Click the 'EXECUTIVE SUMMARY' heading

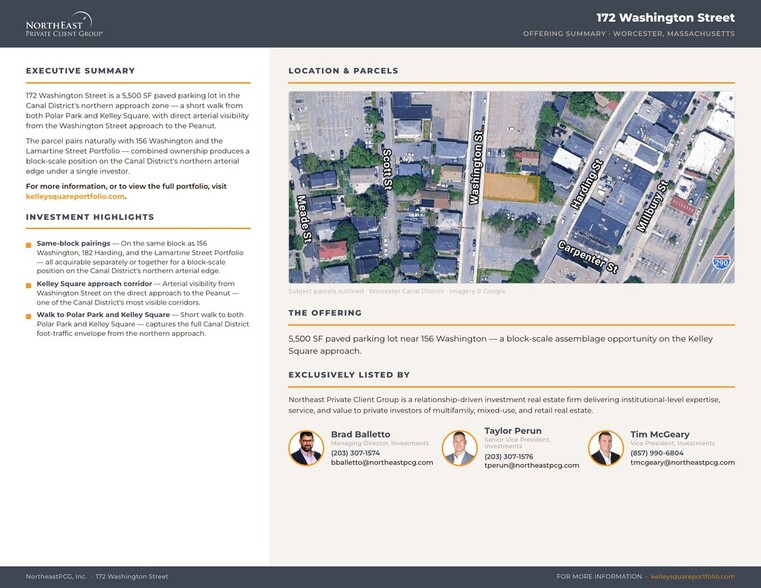(x=81, y=71)
